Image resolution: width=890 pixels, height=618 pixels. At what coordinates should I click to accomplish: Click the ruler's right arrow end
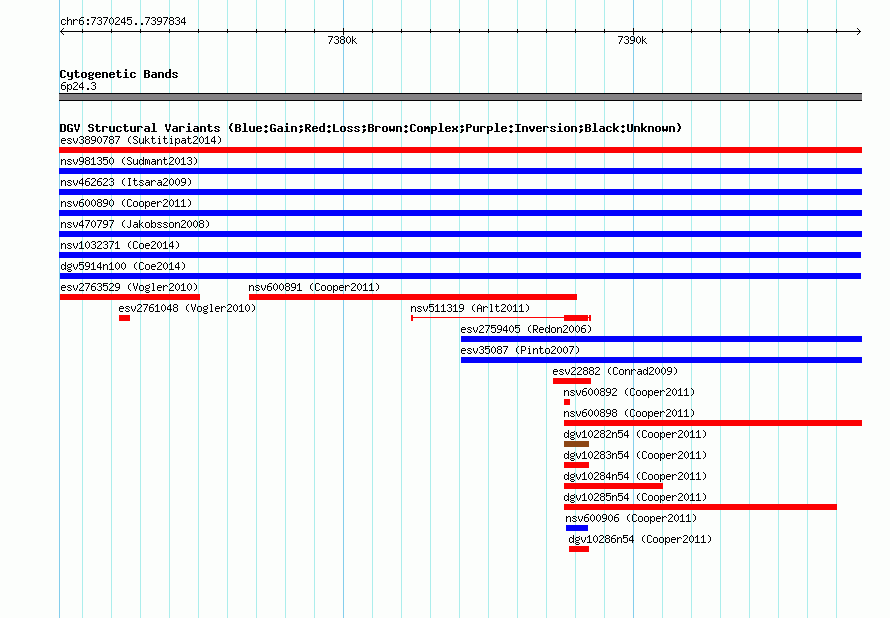[x=859, y=31]
